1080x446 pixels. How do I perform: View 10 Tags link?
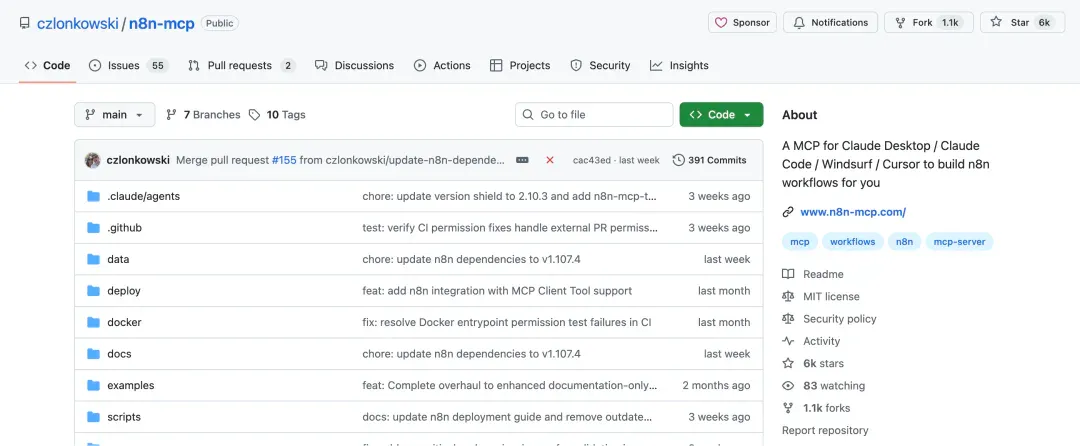coord(278,115)
